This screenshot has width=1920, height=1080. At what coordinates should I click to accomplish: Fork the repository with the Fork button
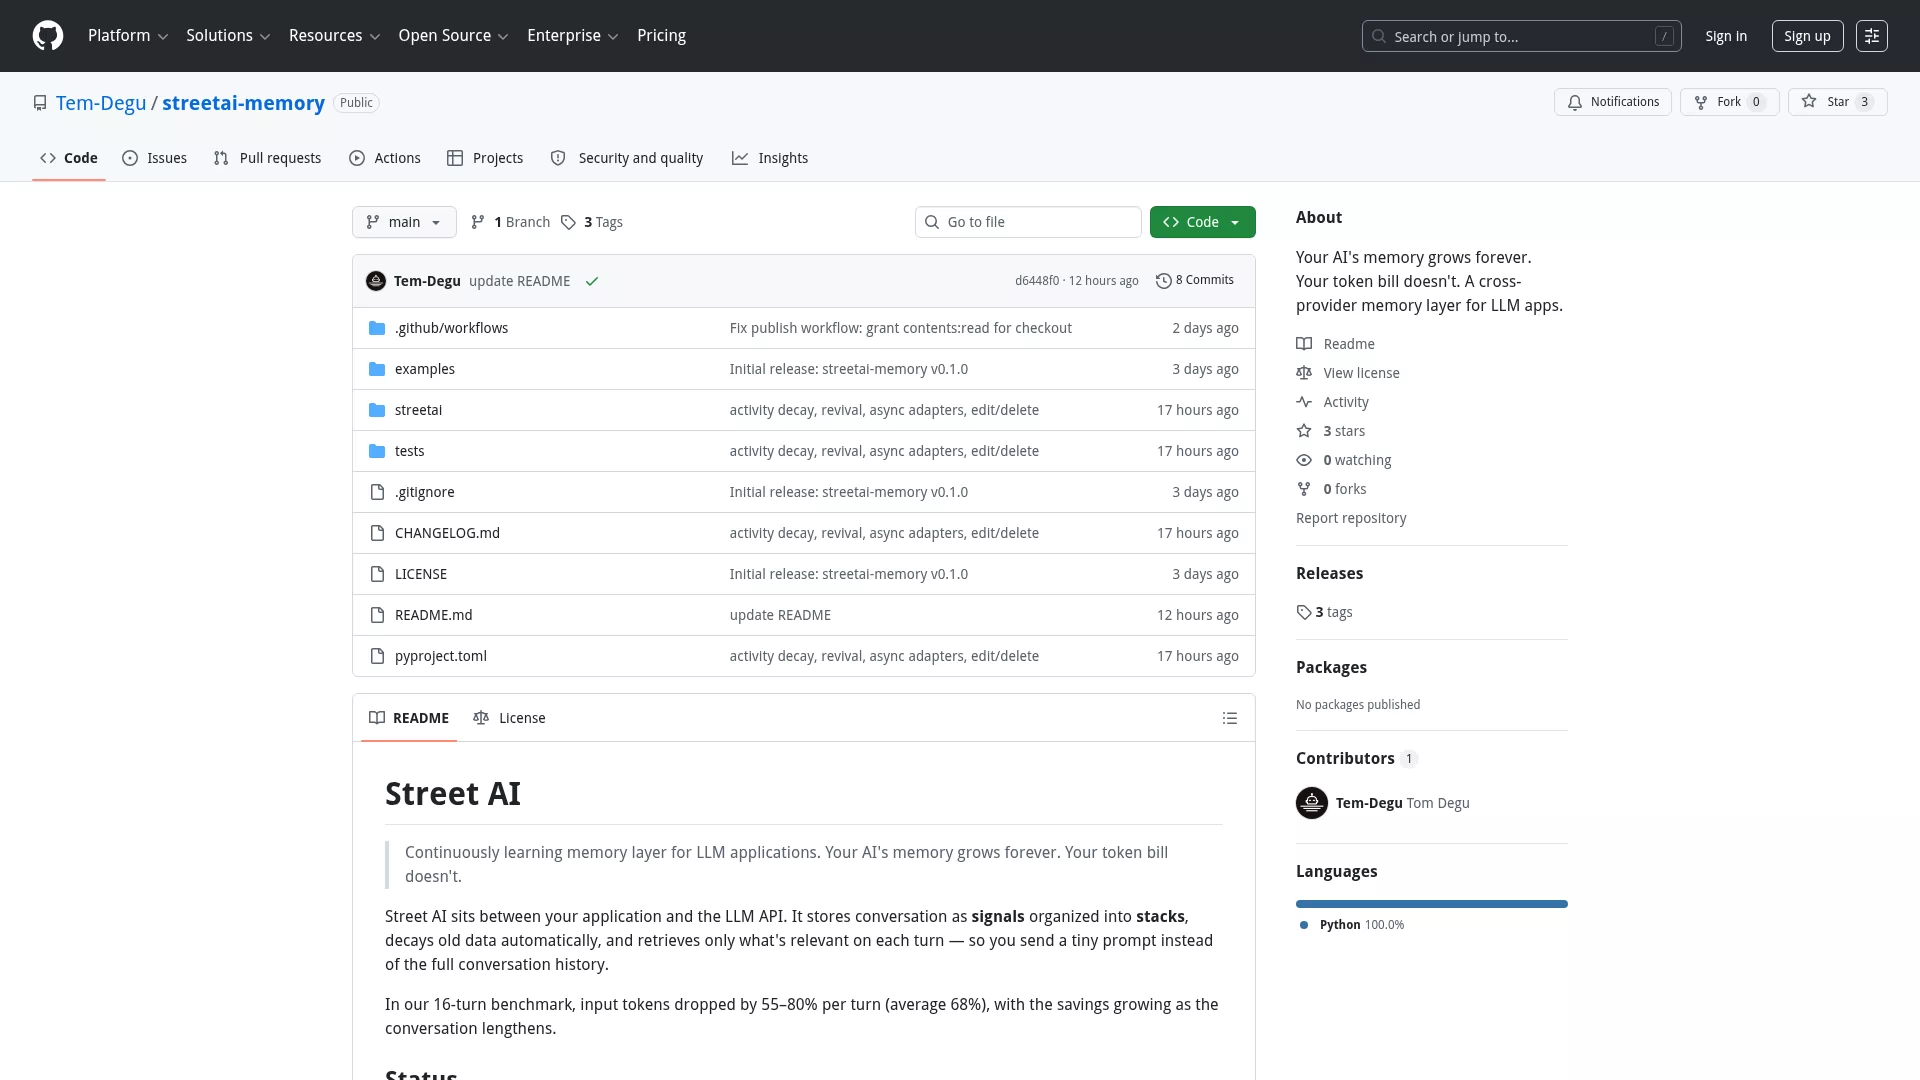click(x=1729, y=102)
